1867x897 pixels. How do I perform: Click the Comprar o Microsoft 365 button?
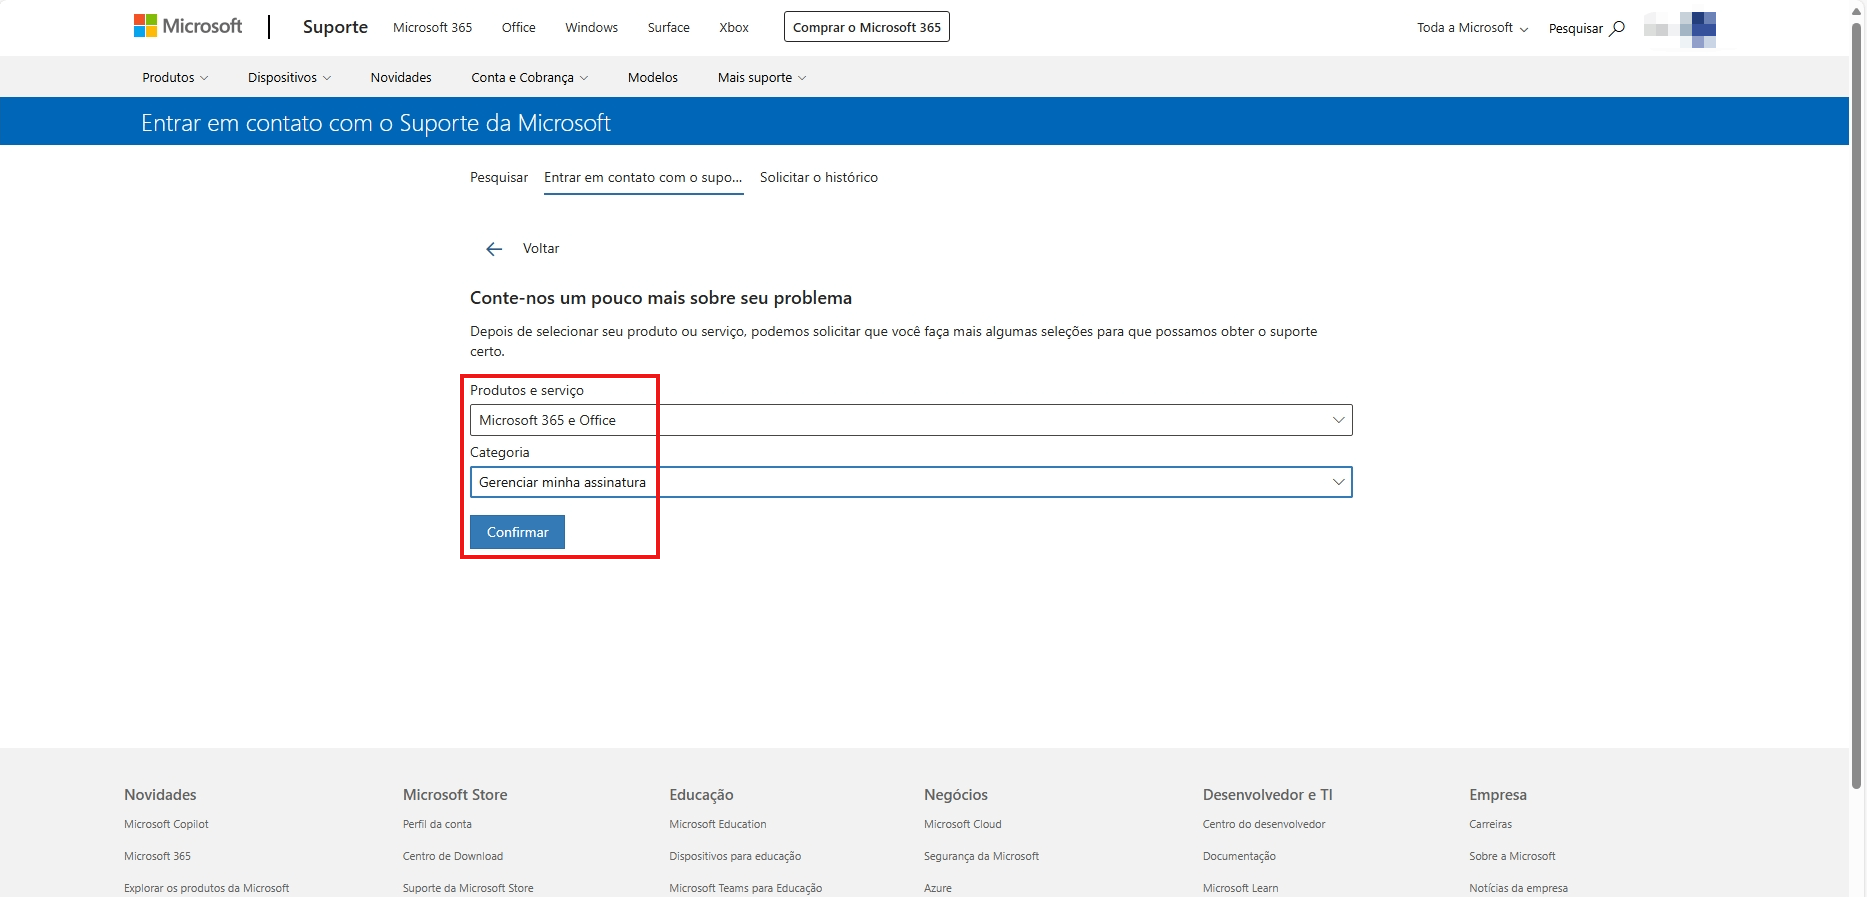(x=867, y=27)
